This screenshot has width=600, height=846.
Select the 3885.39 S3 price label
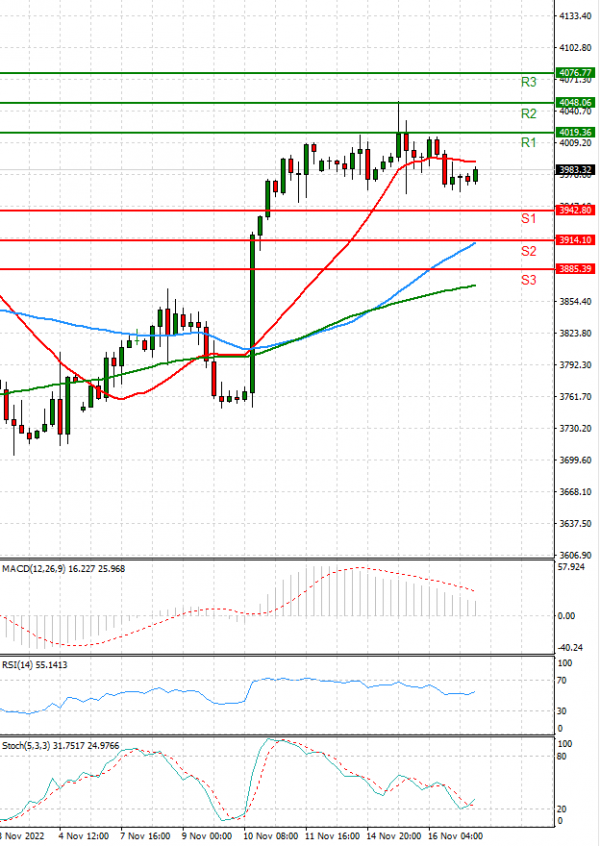576,269
